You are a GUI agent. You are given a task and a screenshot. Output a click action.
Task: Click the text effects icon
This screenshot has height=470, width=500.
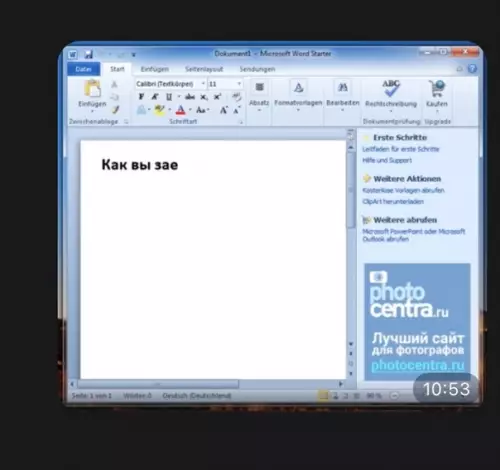(x=141, y=110)
